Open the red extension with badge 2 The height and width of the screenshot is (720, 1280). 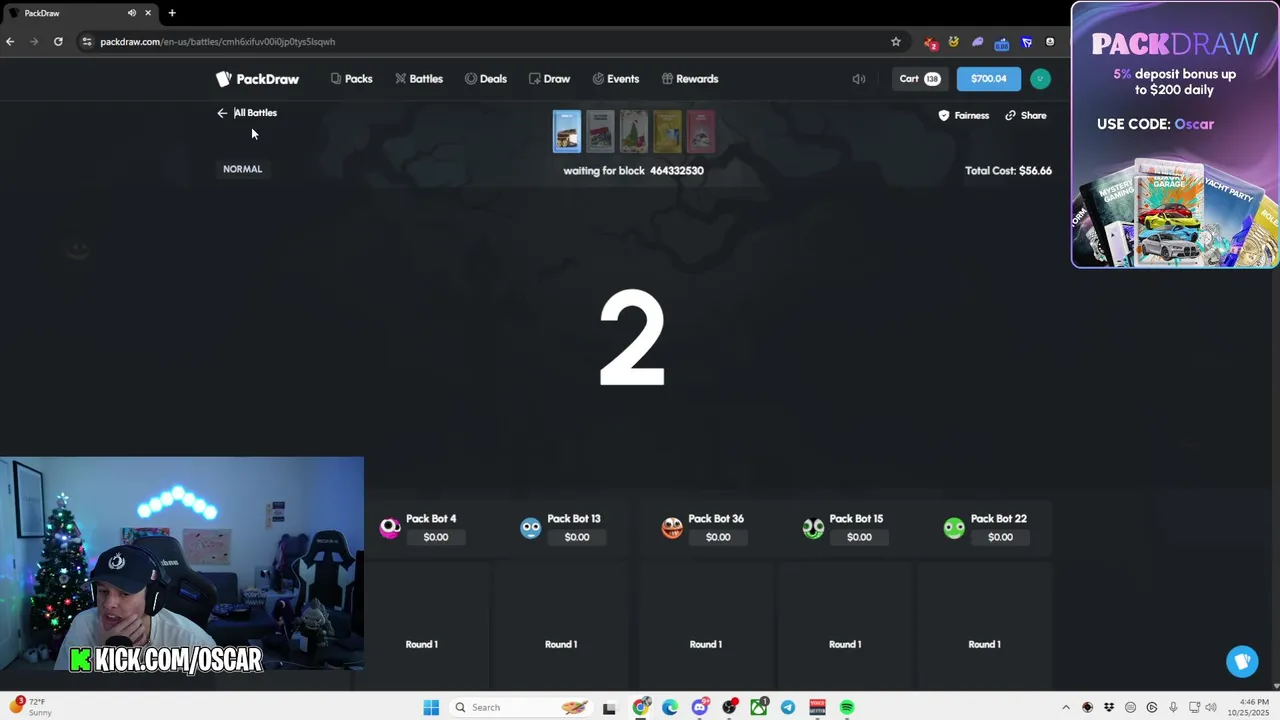[x=931, y=42]
